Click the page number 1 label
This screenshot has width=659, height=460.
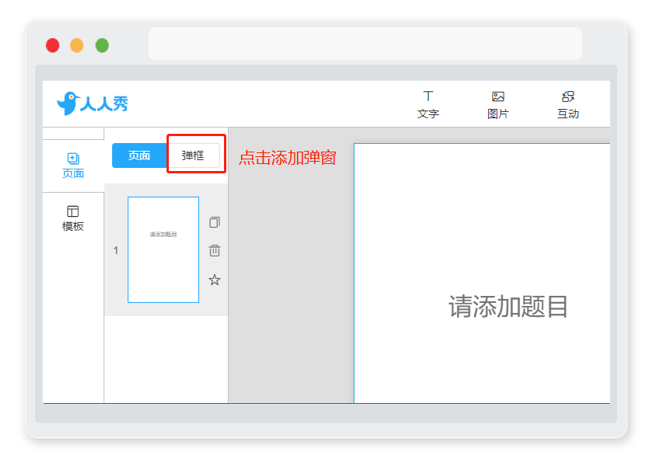click(x=116, y=250)
